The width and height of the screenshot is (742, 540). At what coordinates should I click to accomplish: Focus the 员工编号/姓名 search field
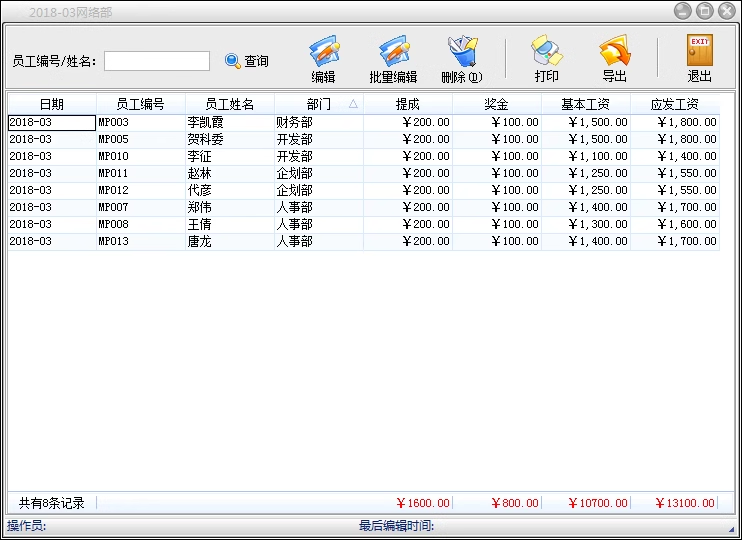point(157,61)
